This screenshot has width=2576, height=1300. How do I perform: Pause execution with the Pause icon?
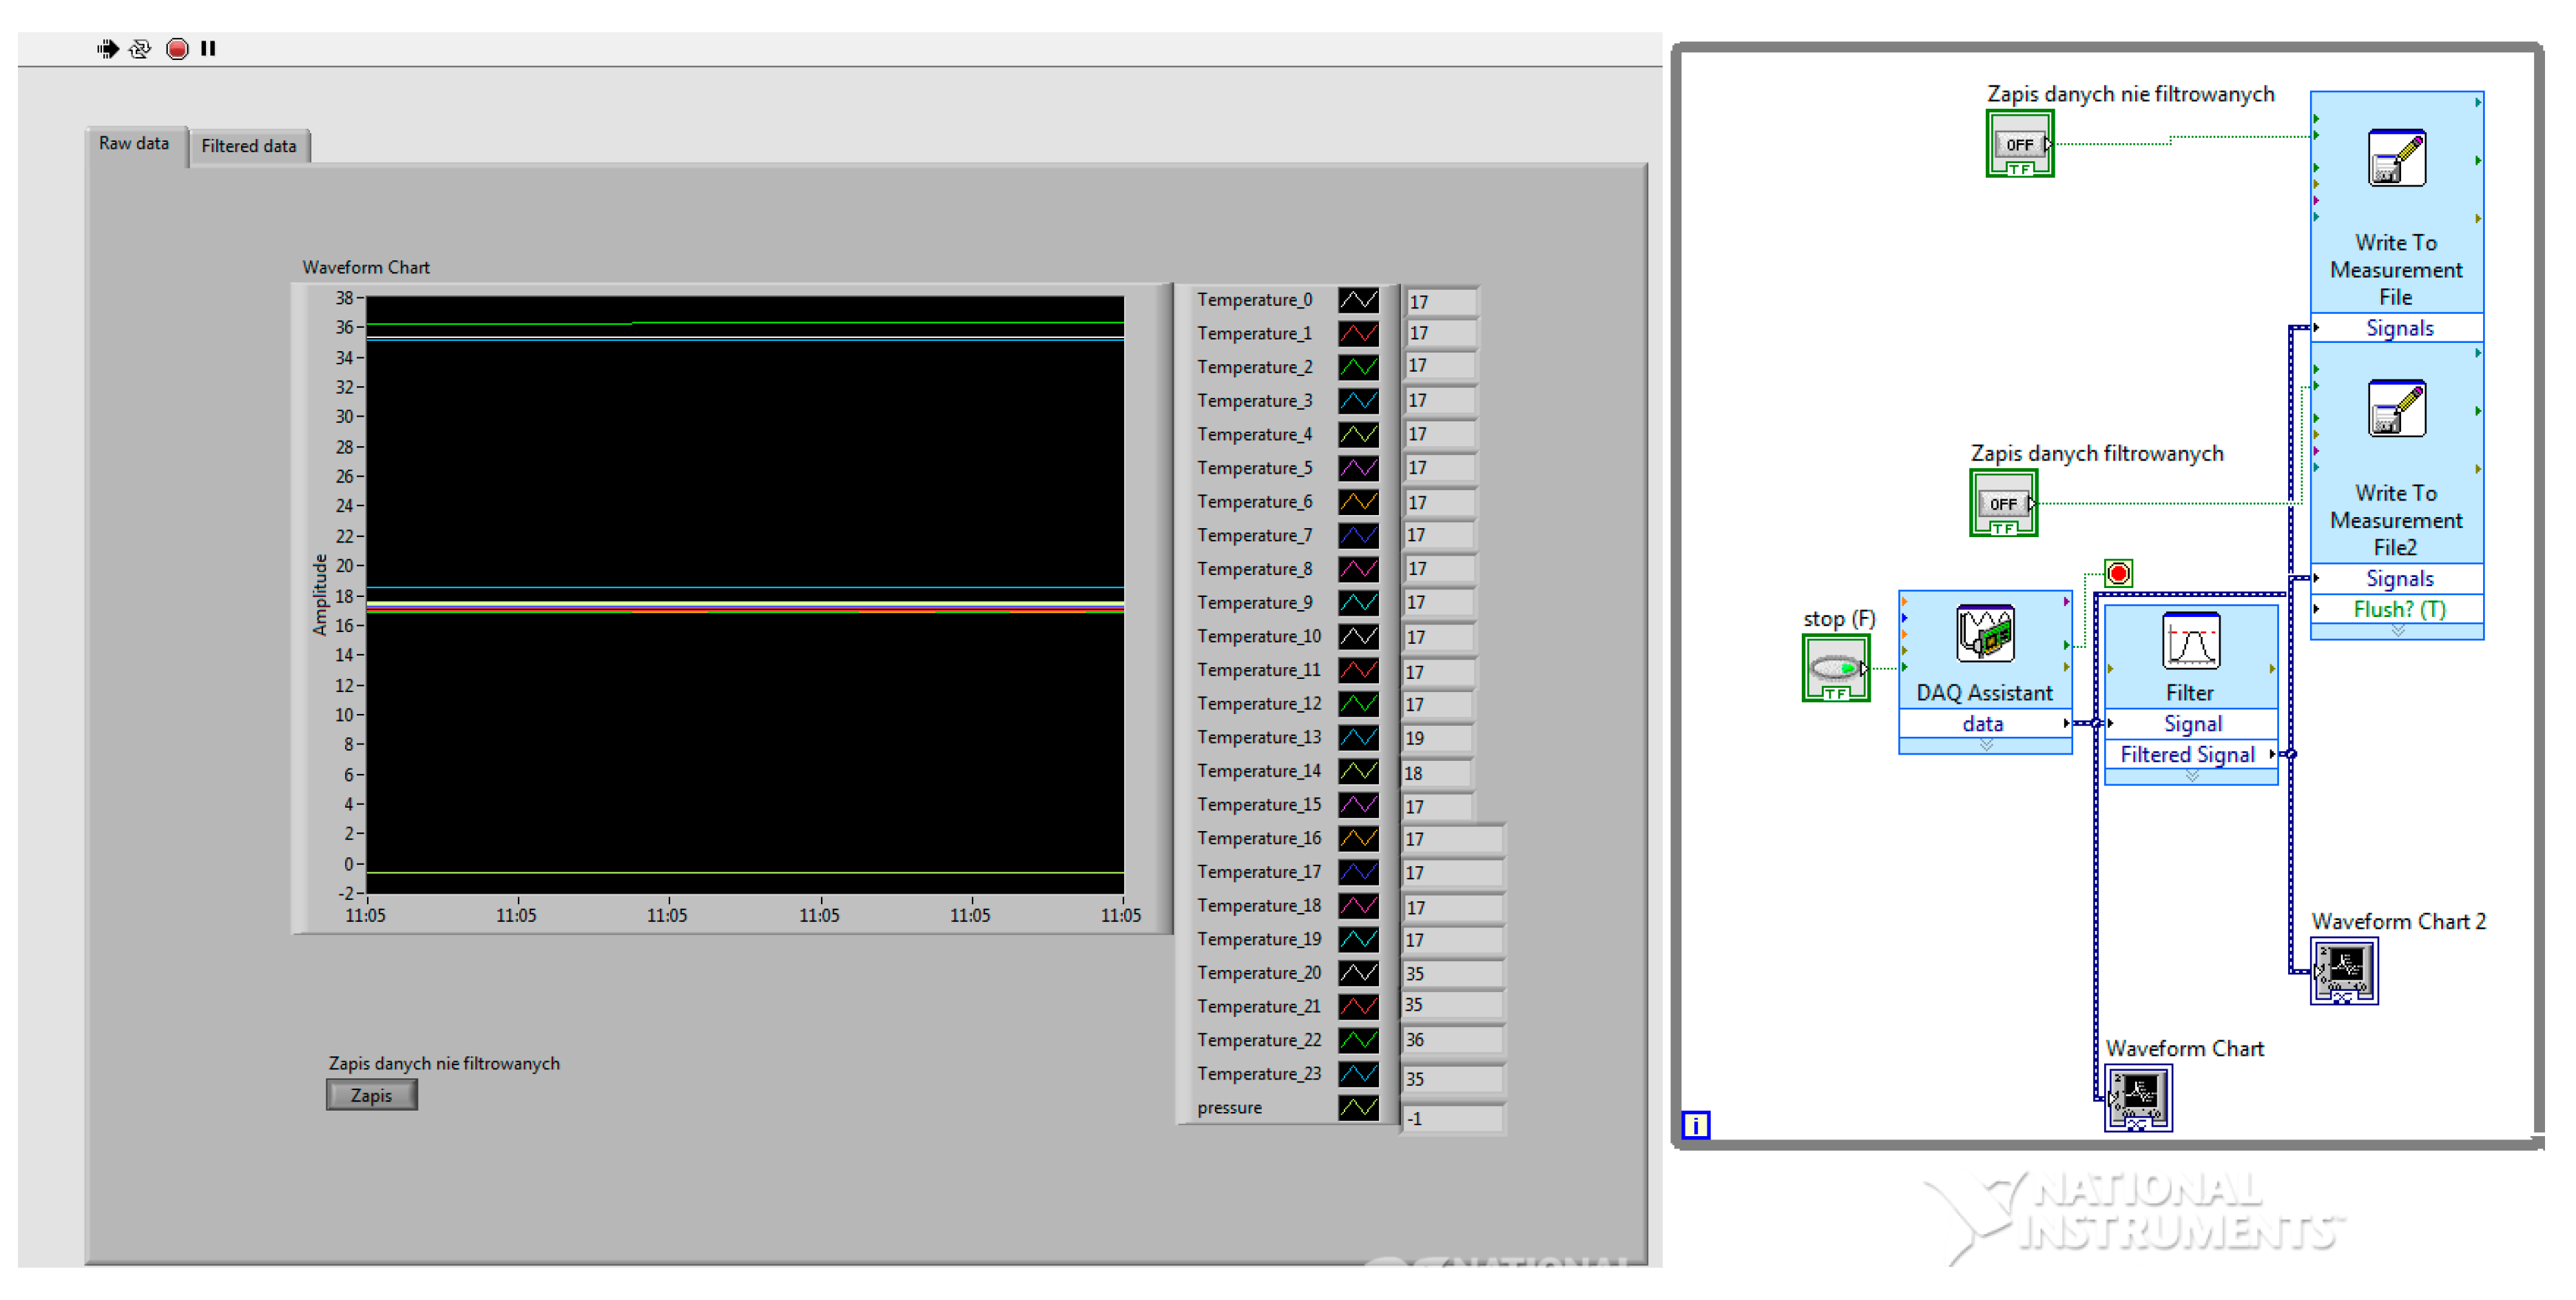(208, 48)
